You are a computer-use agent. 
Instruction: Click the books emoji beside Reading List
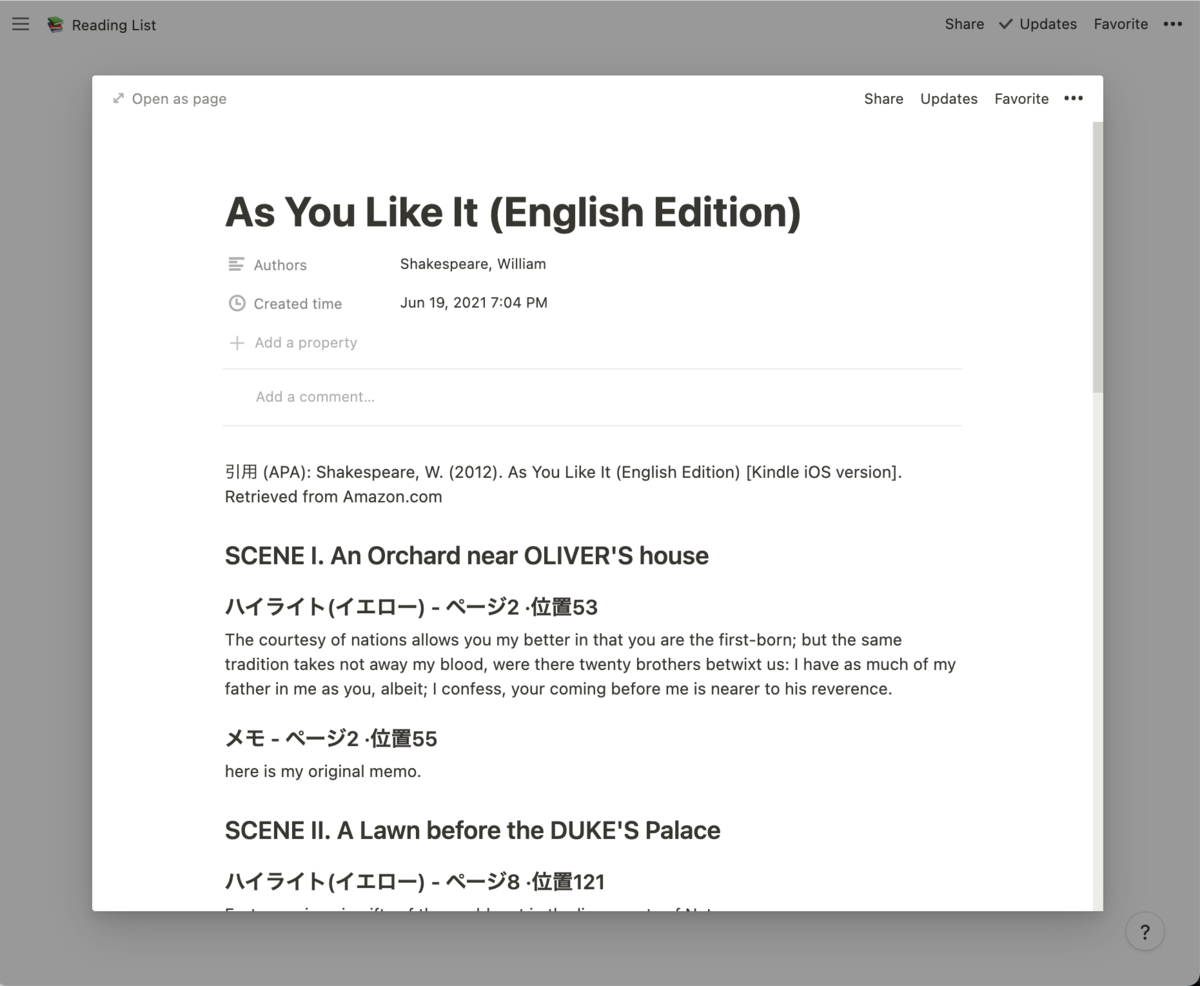click(x=55, y=24)
